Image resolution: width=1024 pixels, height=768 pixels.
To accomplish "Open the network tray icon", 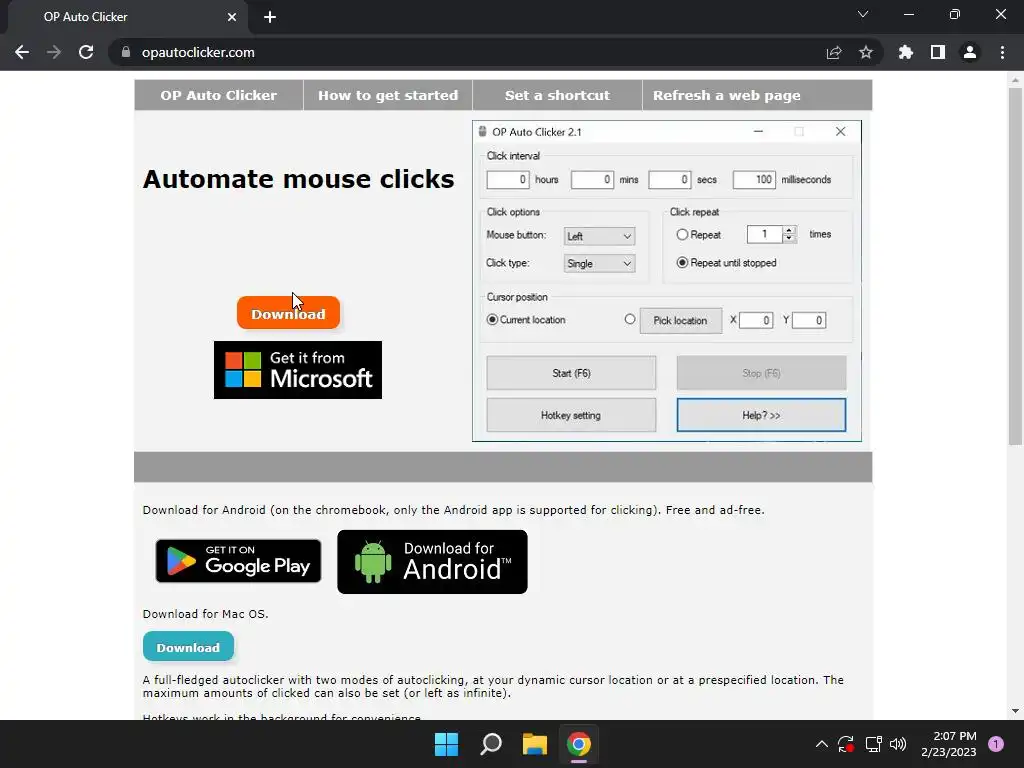I will (x=873, y=744).
